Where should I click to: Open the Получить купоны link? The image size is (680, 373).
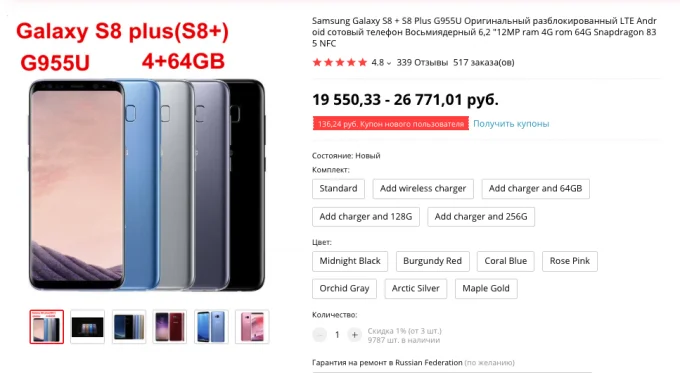pos(511,124)
